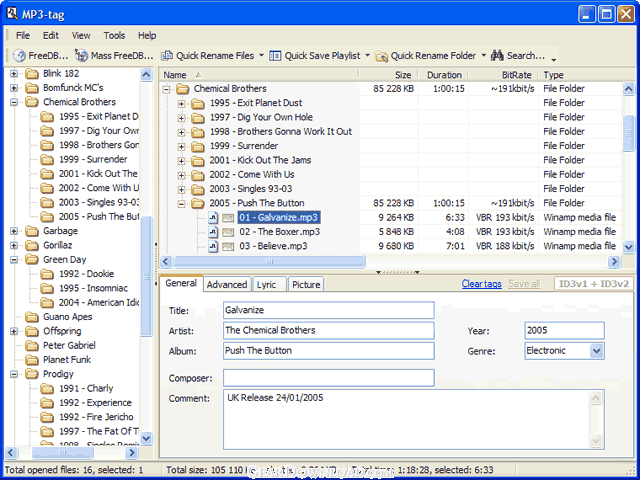Click the picture icon beside 03 - Believe.mp3
Screen dimensions: 640x480
228,247
